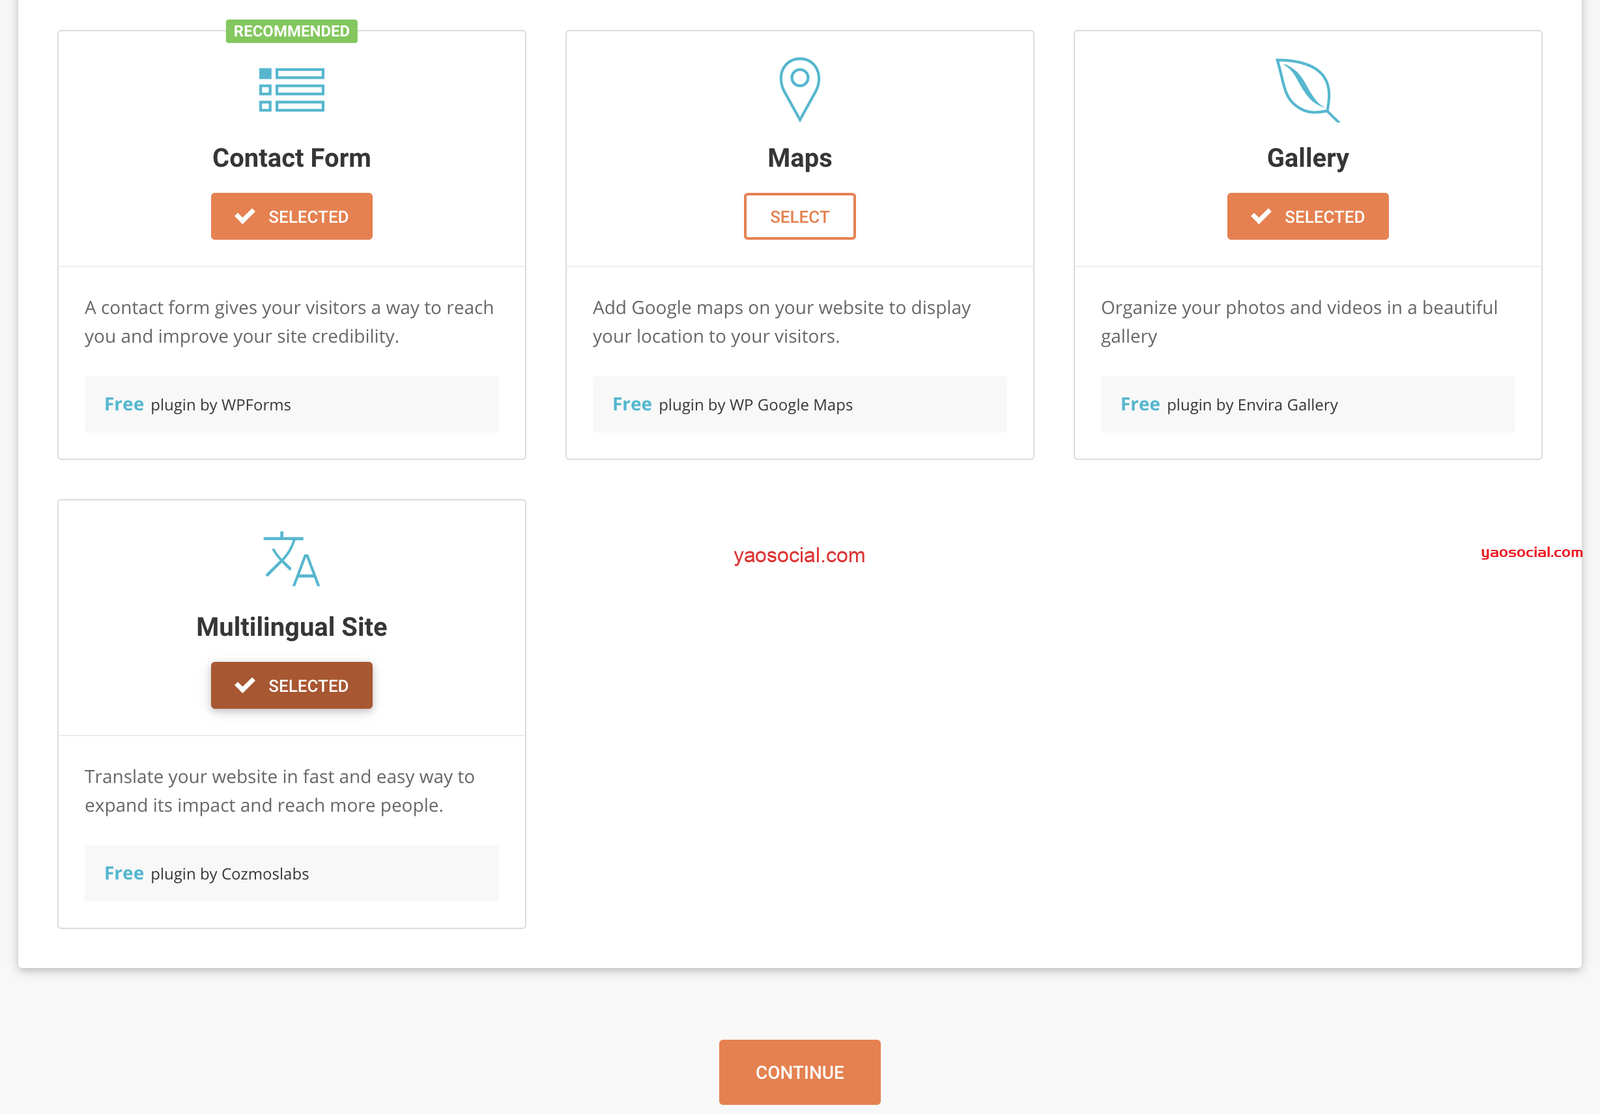Click the Maps card title
The width and height of the screenshot is (1600, 1114).
(799, 158)
